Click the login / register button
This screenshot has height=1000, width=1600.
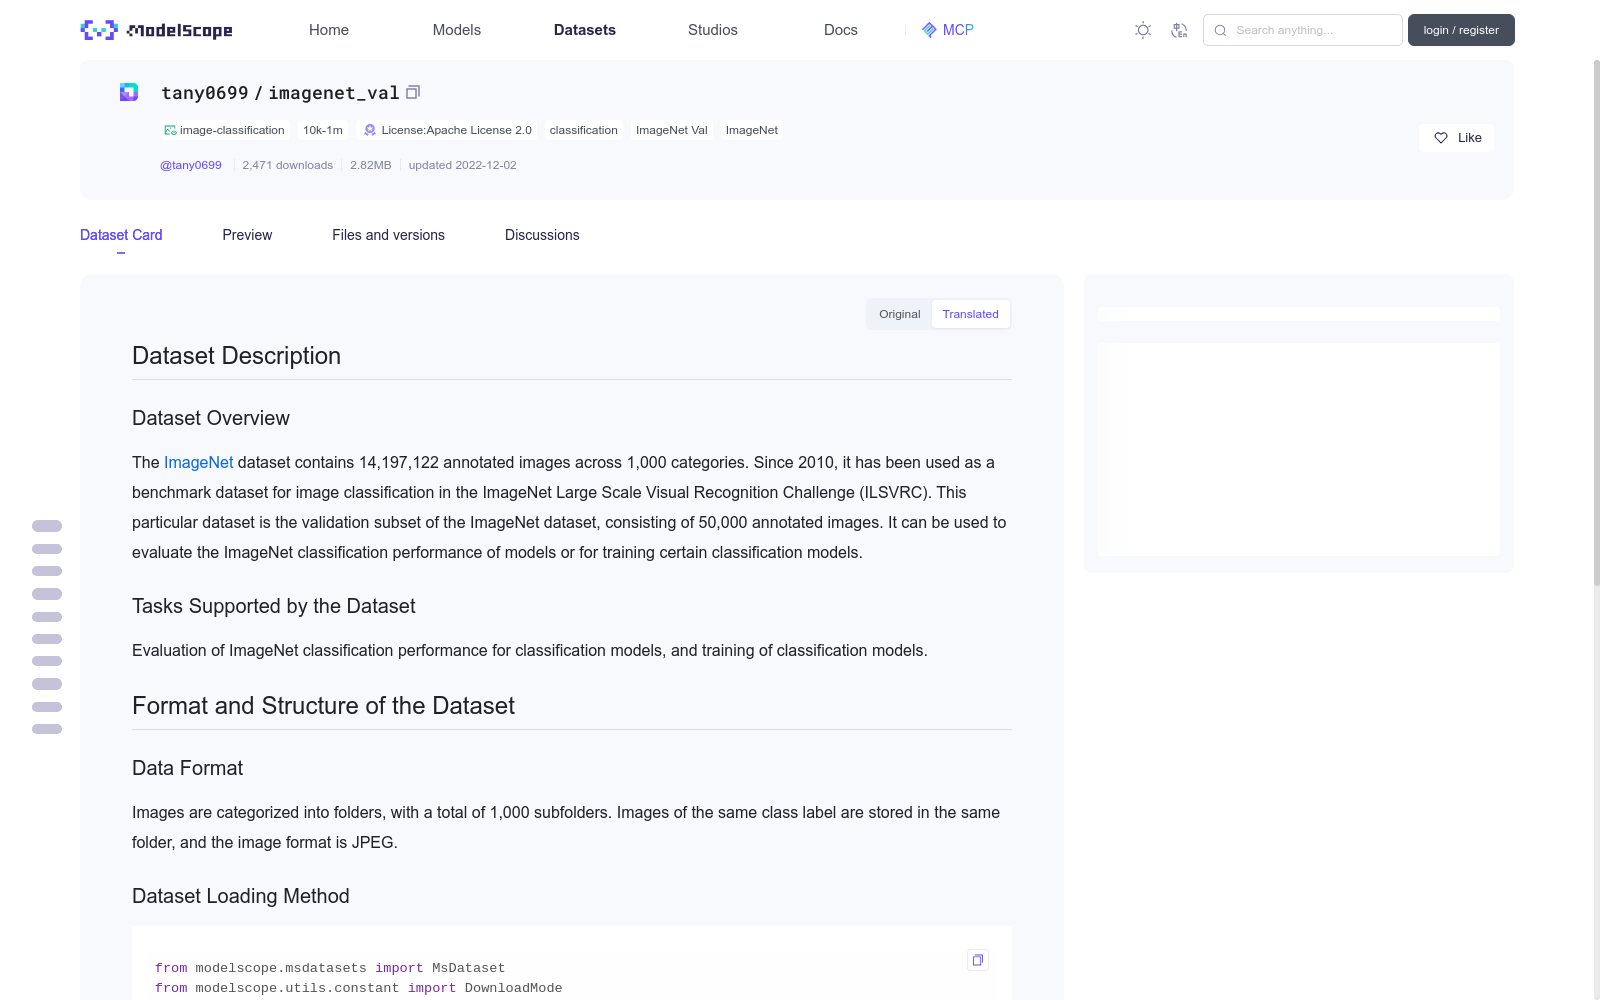1461,30
